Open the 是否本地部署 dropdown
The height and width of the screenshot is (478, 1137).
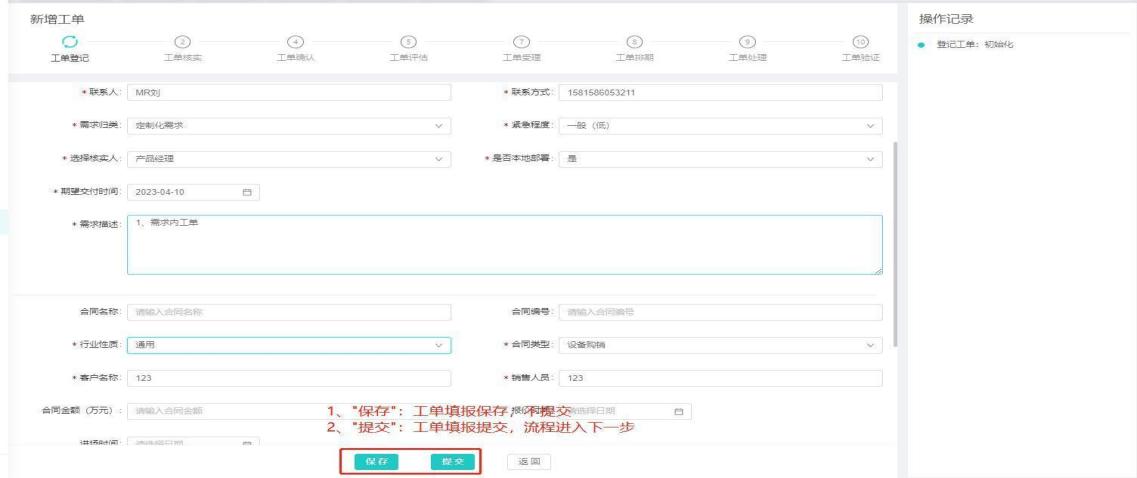pyautogui.click(x=870, y=159)
